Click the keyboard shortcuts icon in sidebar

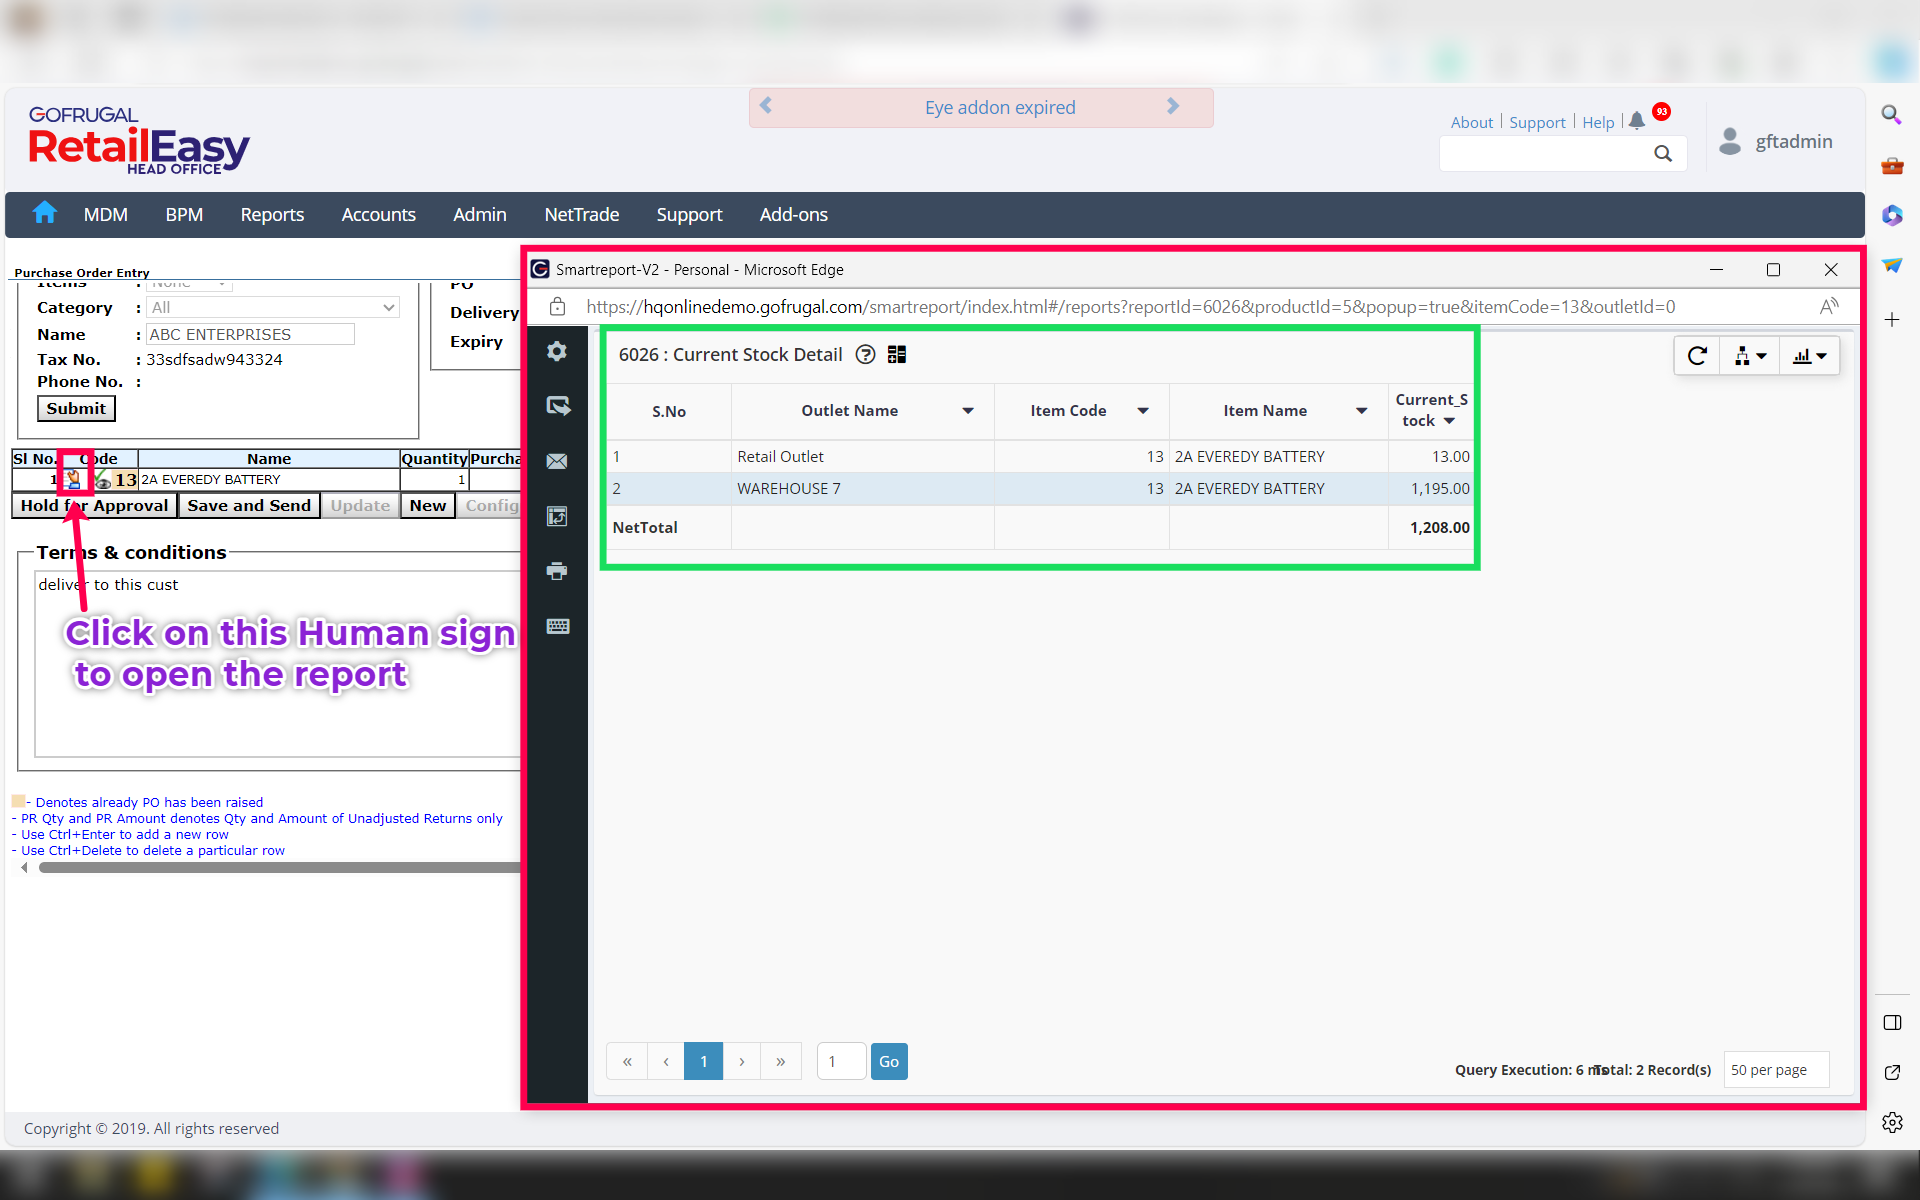pyautogui.click(x=557, y=626)
